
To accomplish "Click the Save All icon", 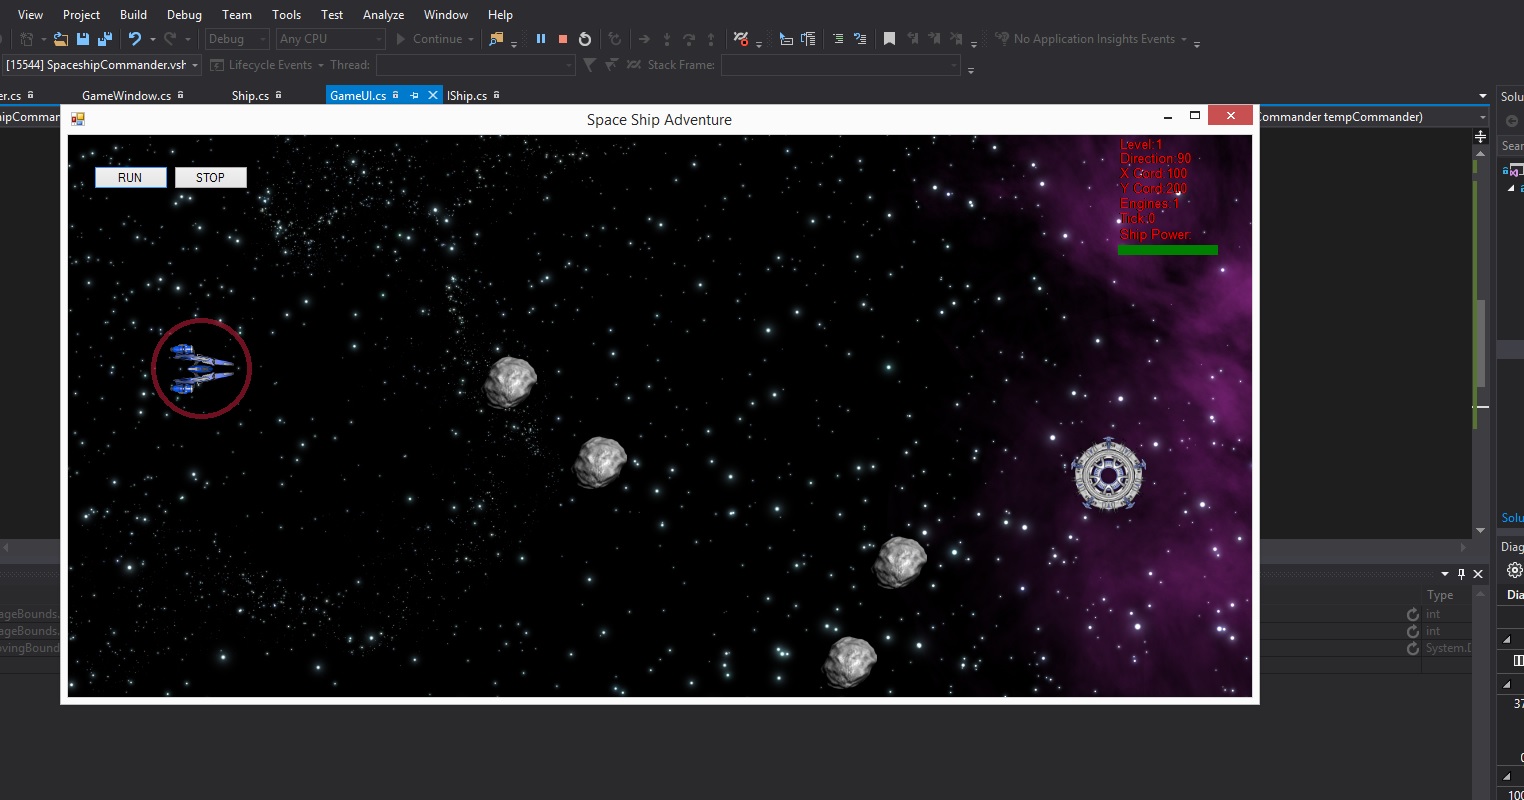I will [104, 38].
